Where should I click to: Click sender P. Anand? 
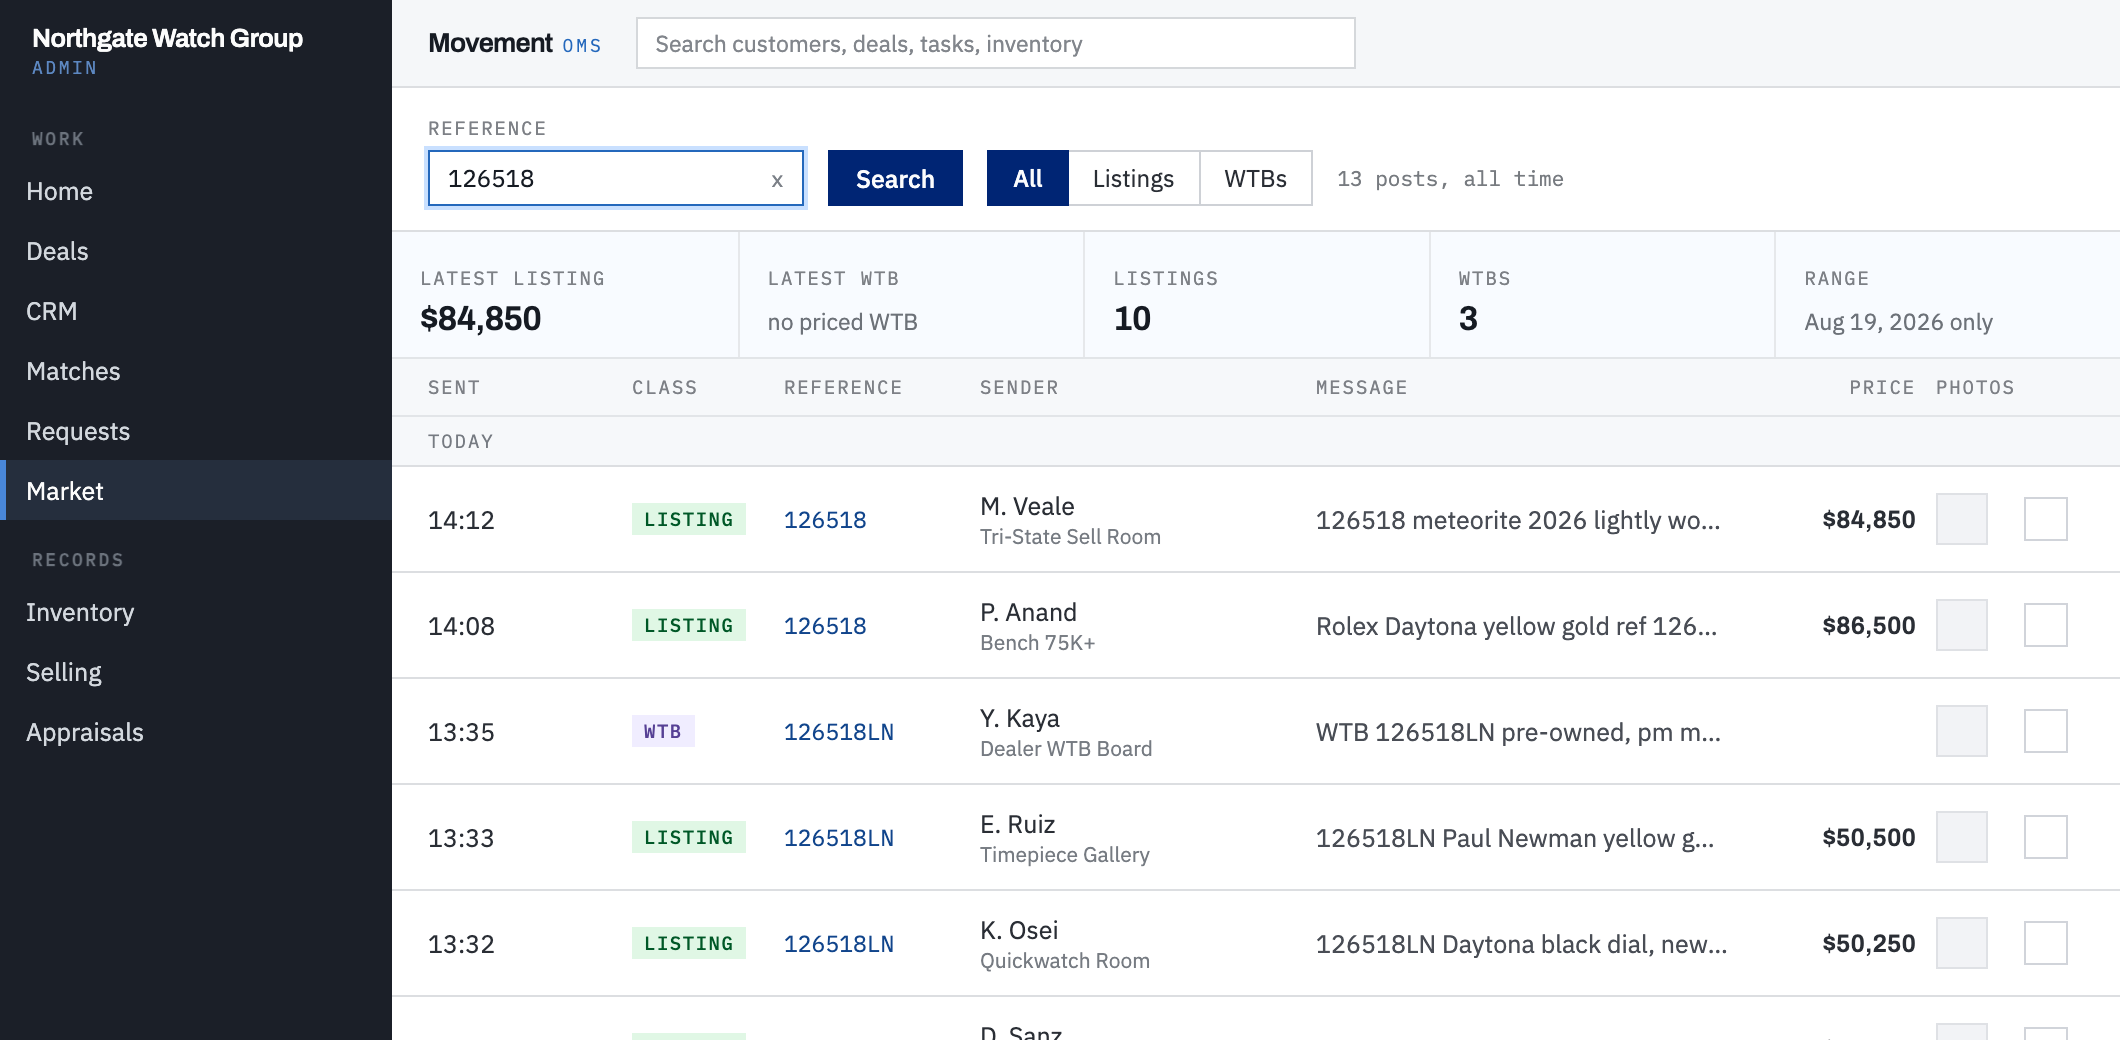1028,612
